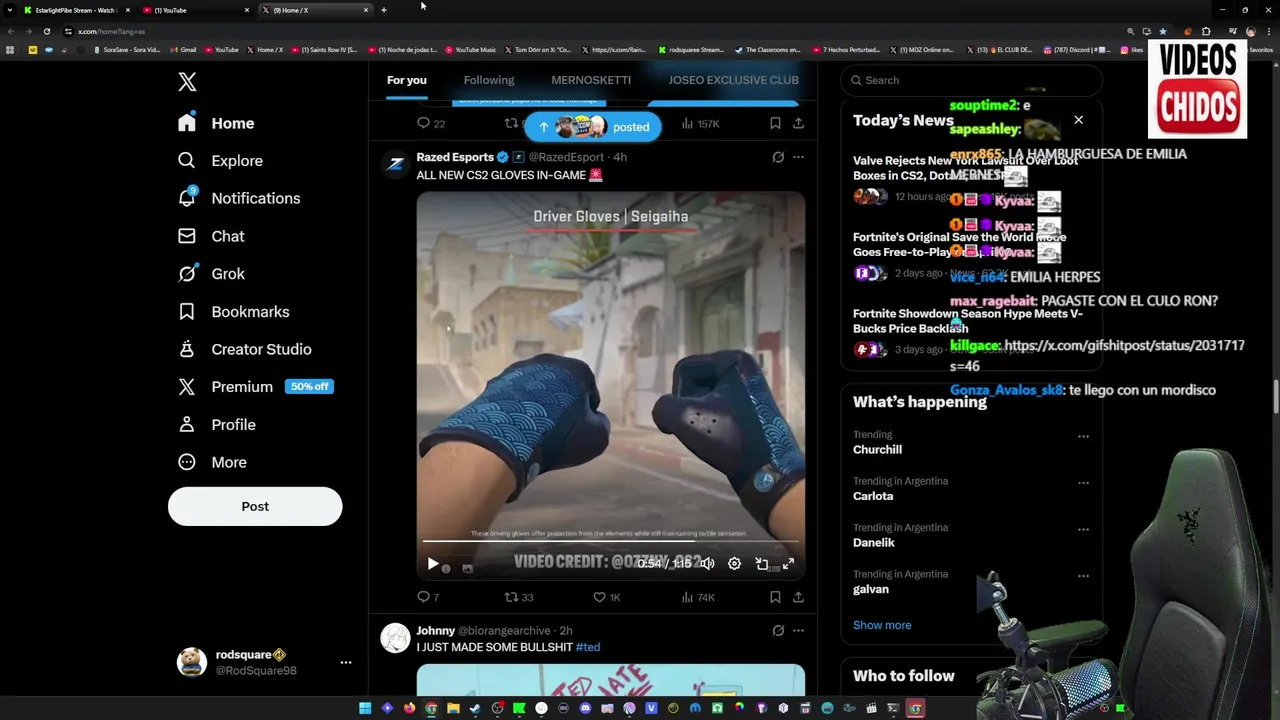
Task: Open Explore in the left navigation
Action: pyautogui.click(x=220, y=161)
